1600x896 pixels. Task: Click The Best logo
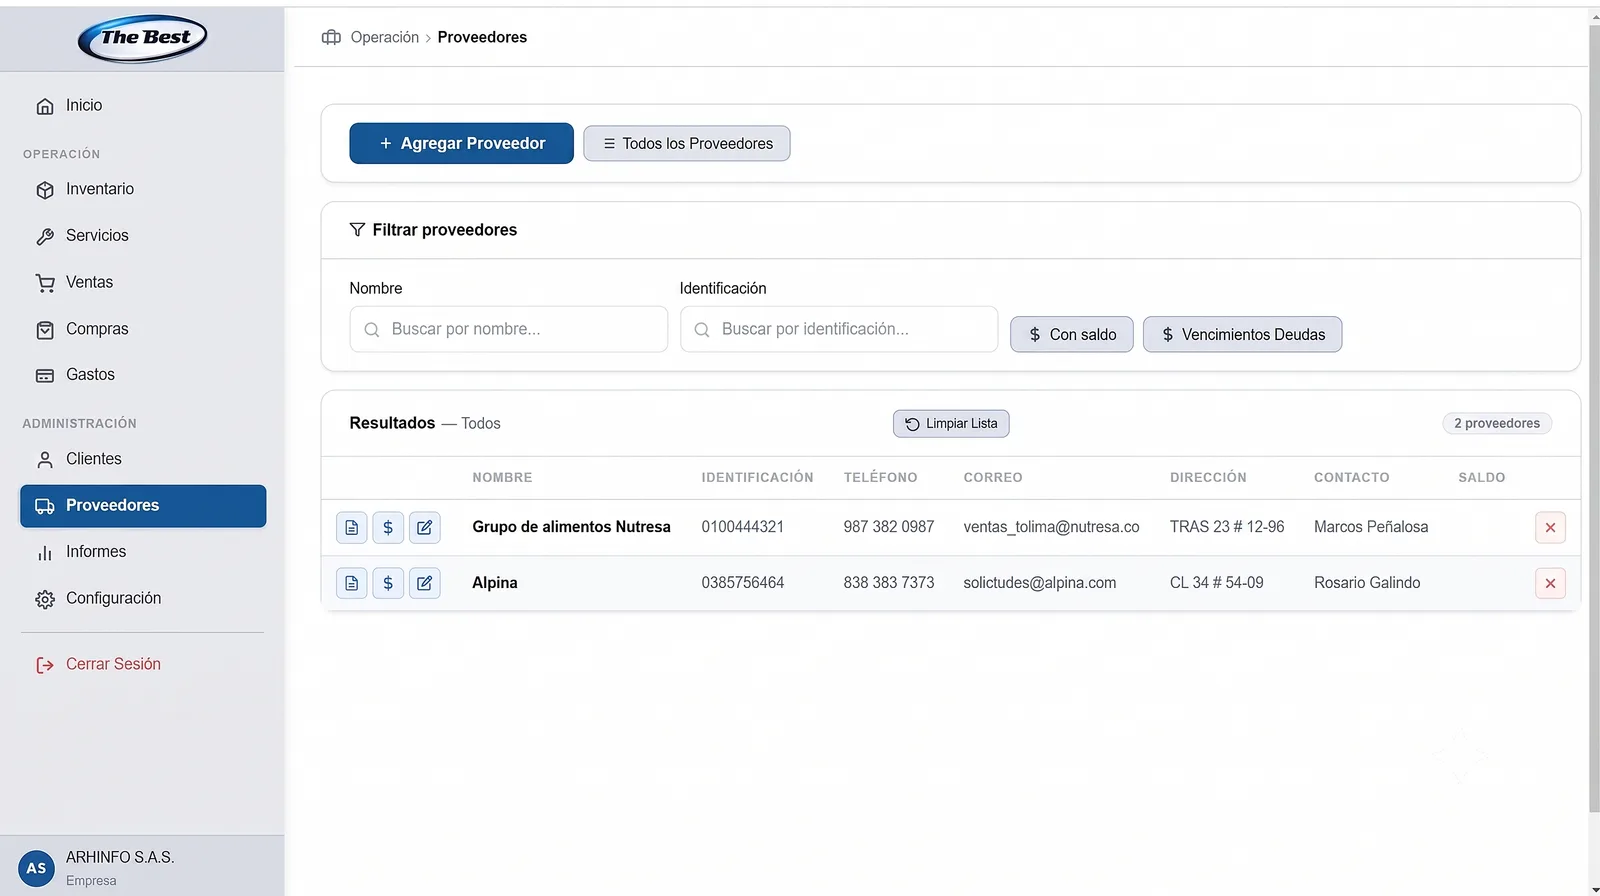(142, 38)
